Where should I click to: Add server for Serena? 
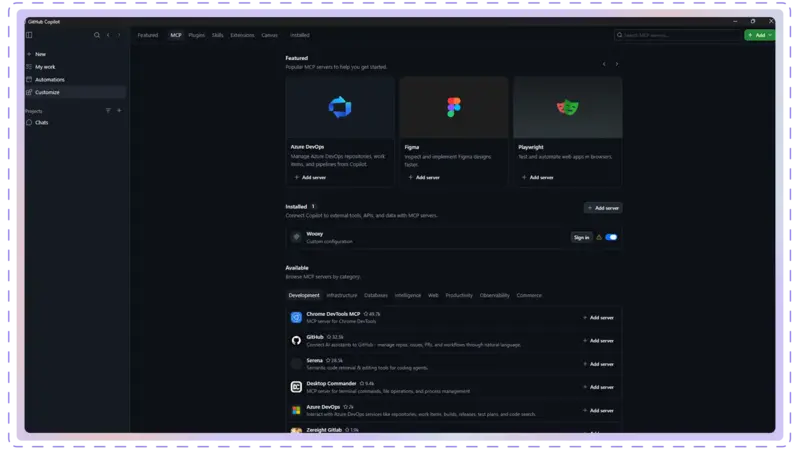click(x=598, y=364)
